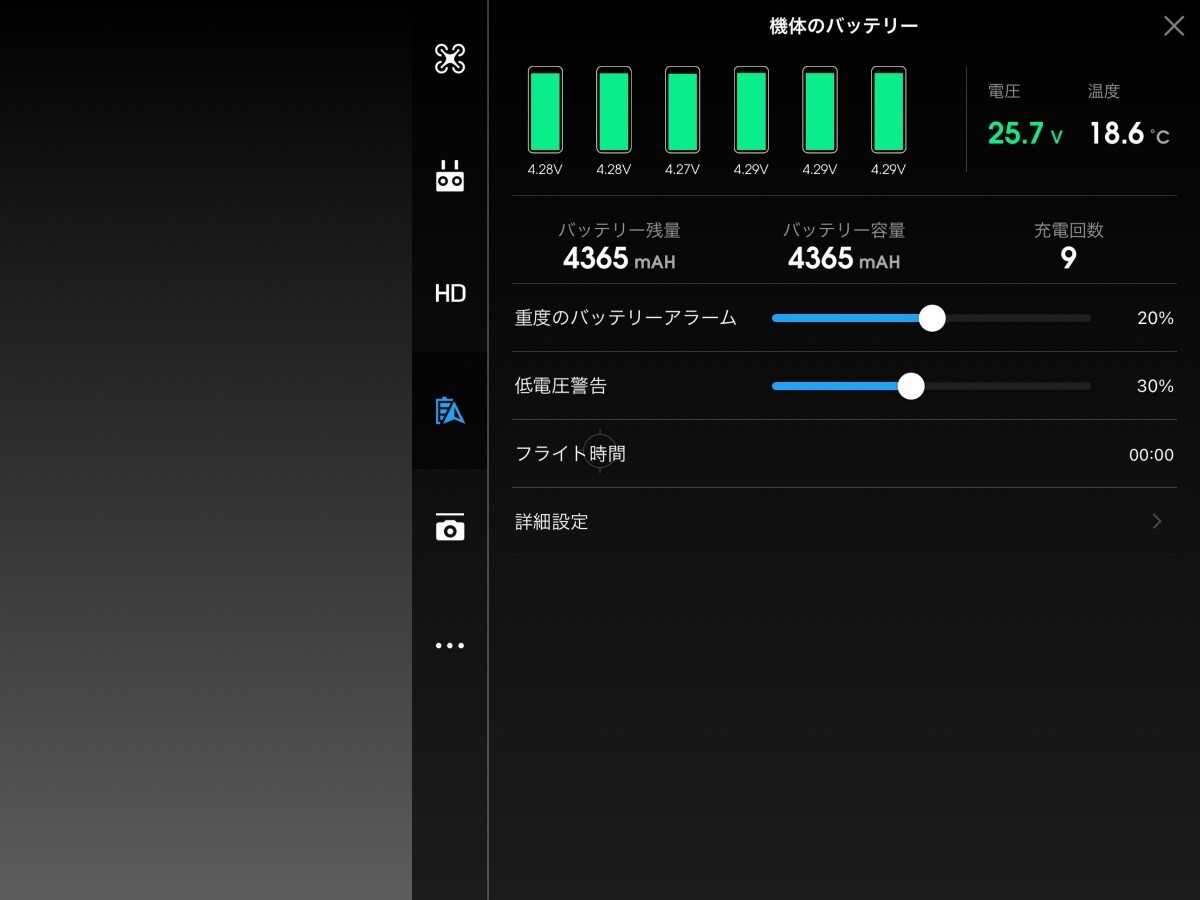Viewport: 1200px width, 900px height.
Task: Open the 詳細設定 advanced settings row
Action: click(844, 522)
